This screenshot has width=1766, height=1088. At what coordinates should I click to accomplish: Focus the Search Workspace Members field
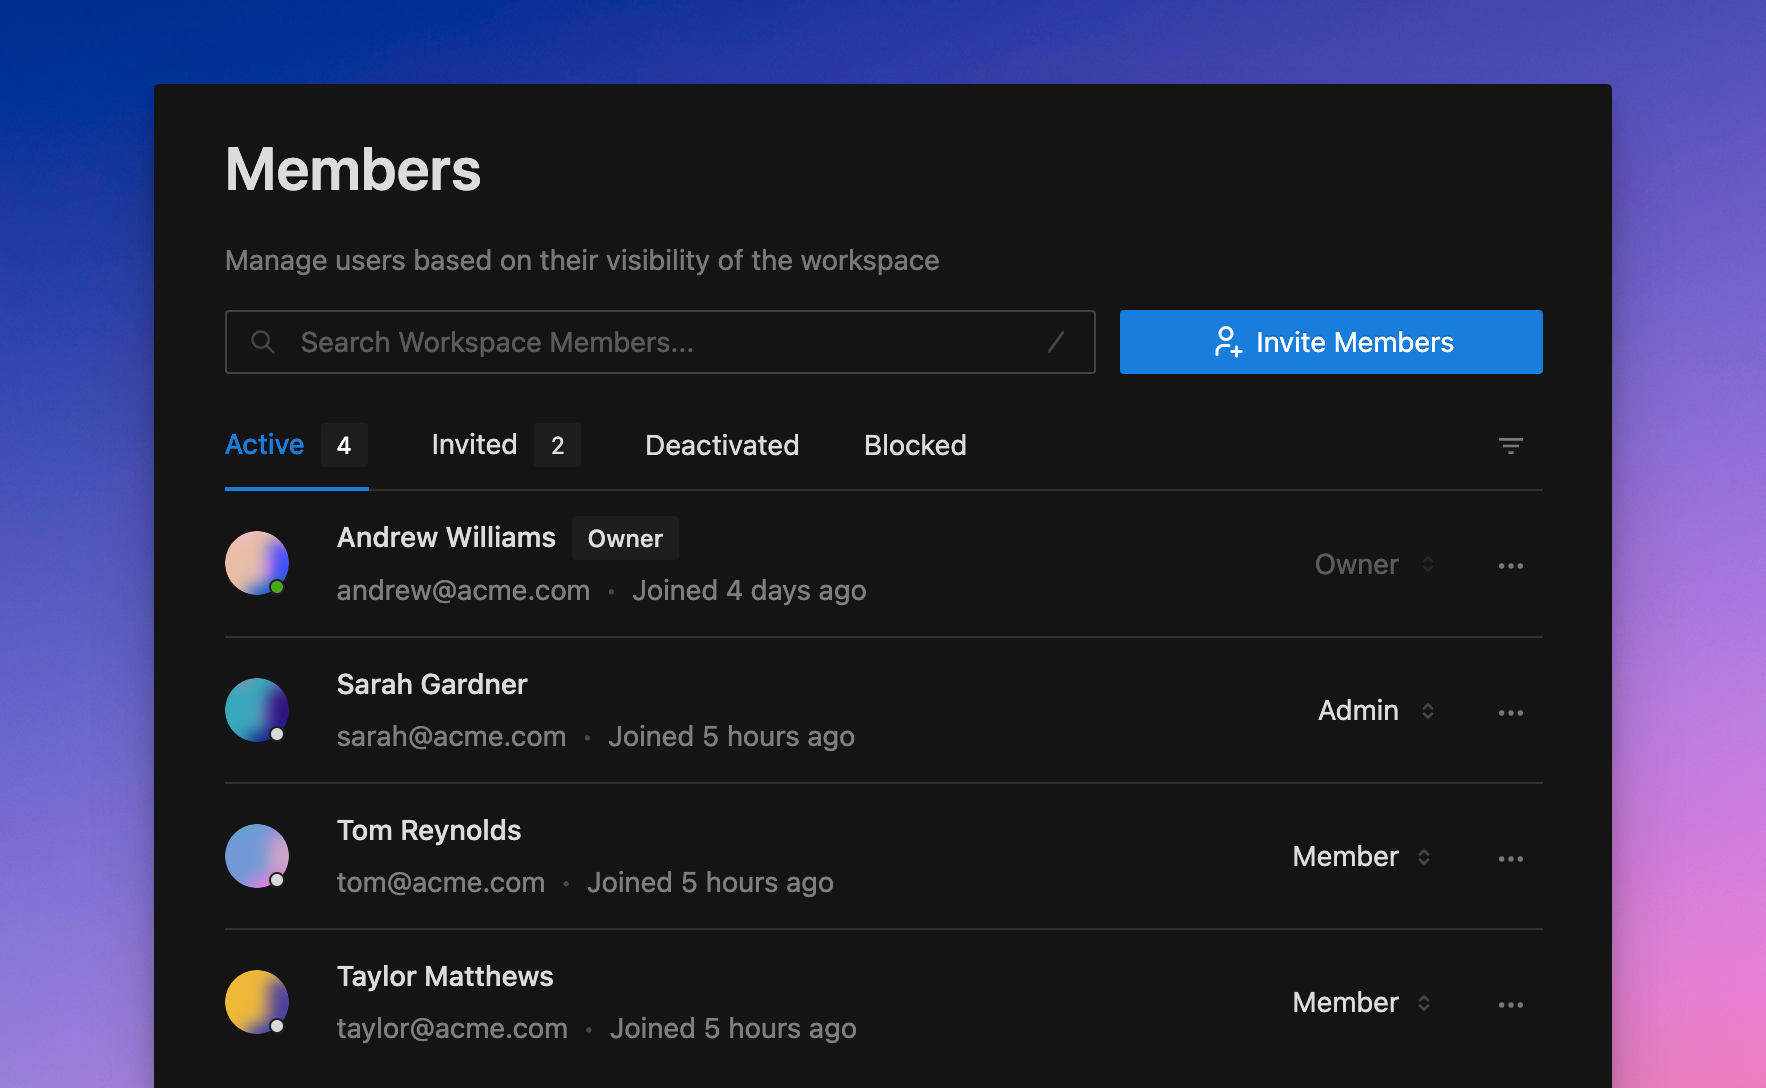coord(660,342)
